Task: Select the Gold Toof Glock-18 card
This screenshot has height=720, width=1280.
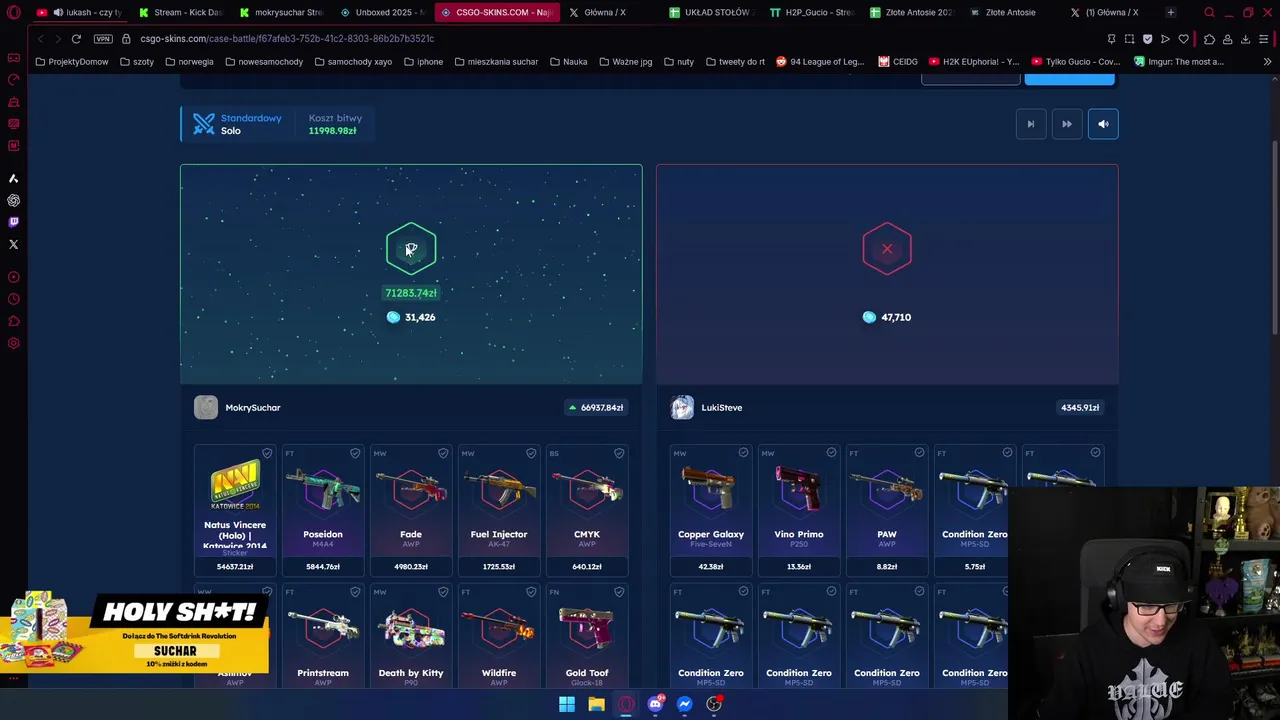Action: point(587,636)
